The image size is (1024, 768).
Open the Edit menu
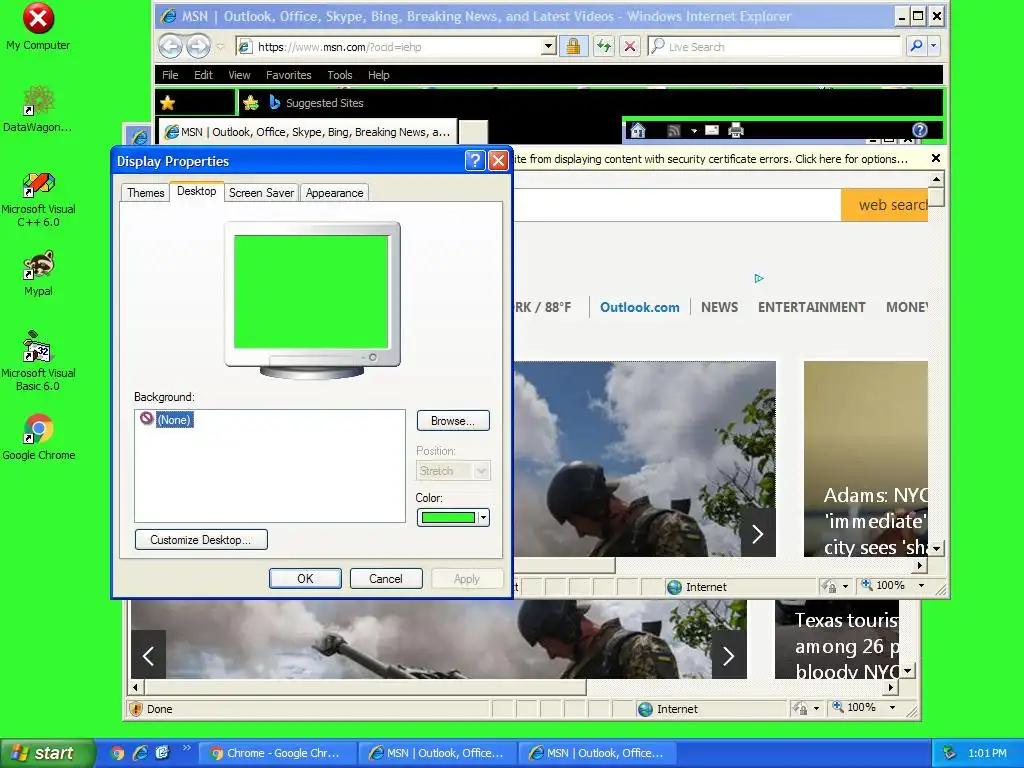[x=203, y=75]
